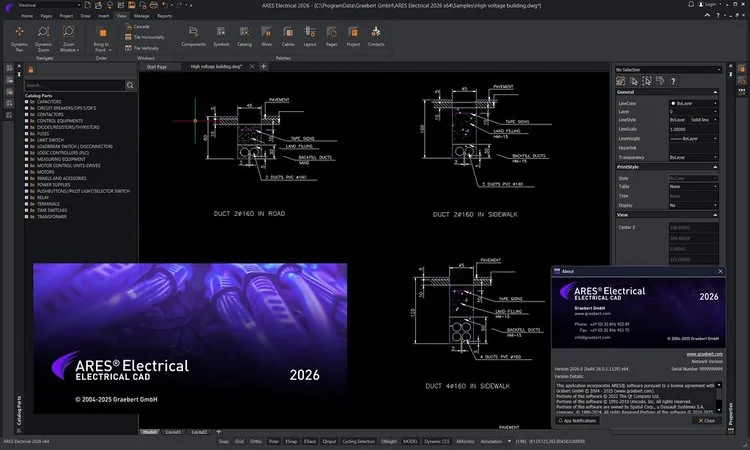Image resolution: width=750 pixels, height=450 pixels.
Task: Click the search magnifier in Catalog Parts panel
Action: tap(130, 85)
